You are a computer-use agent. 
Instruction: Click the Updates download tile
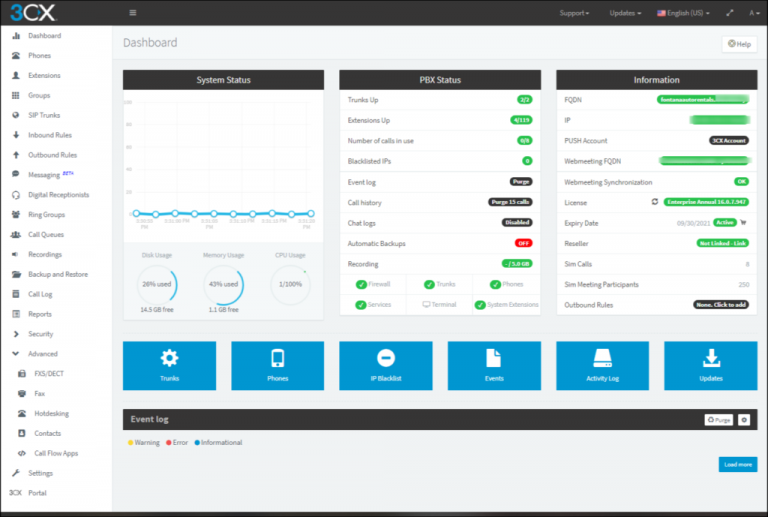click(710, 364)
